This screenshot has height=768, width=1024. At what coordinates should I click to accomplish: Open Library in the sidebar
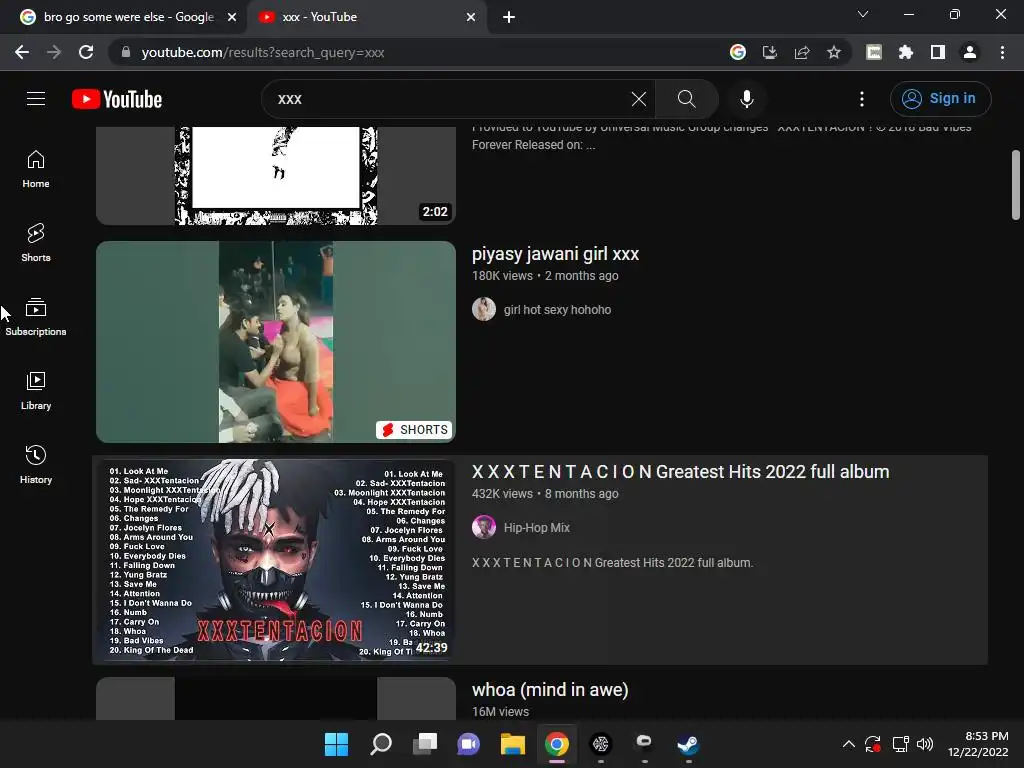coord(36,391)
